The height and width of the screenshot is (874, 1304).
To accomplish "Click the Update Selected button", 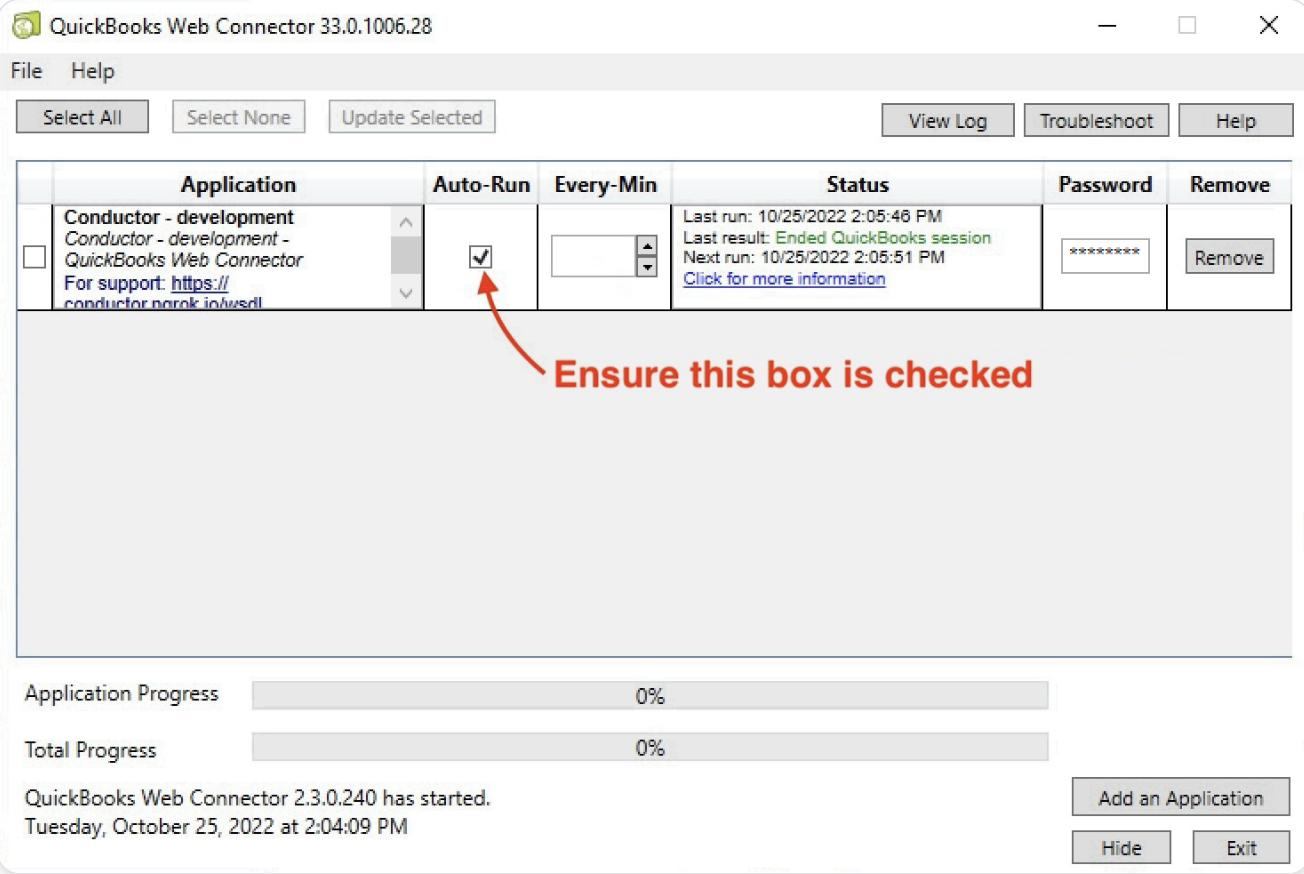I will click(412, 117).
